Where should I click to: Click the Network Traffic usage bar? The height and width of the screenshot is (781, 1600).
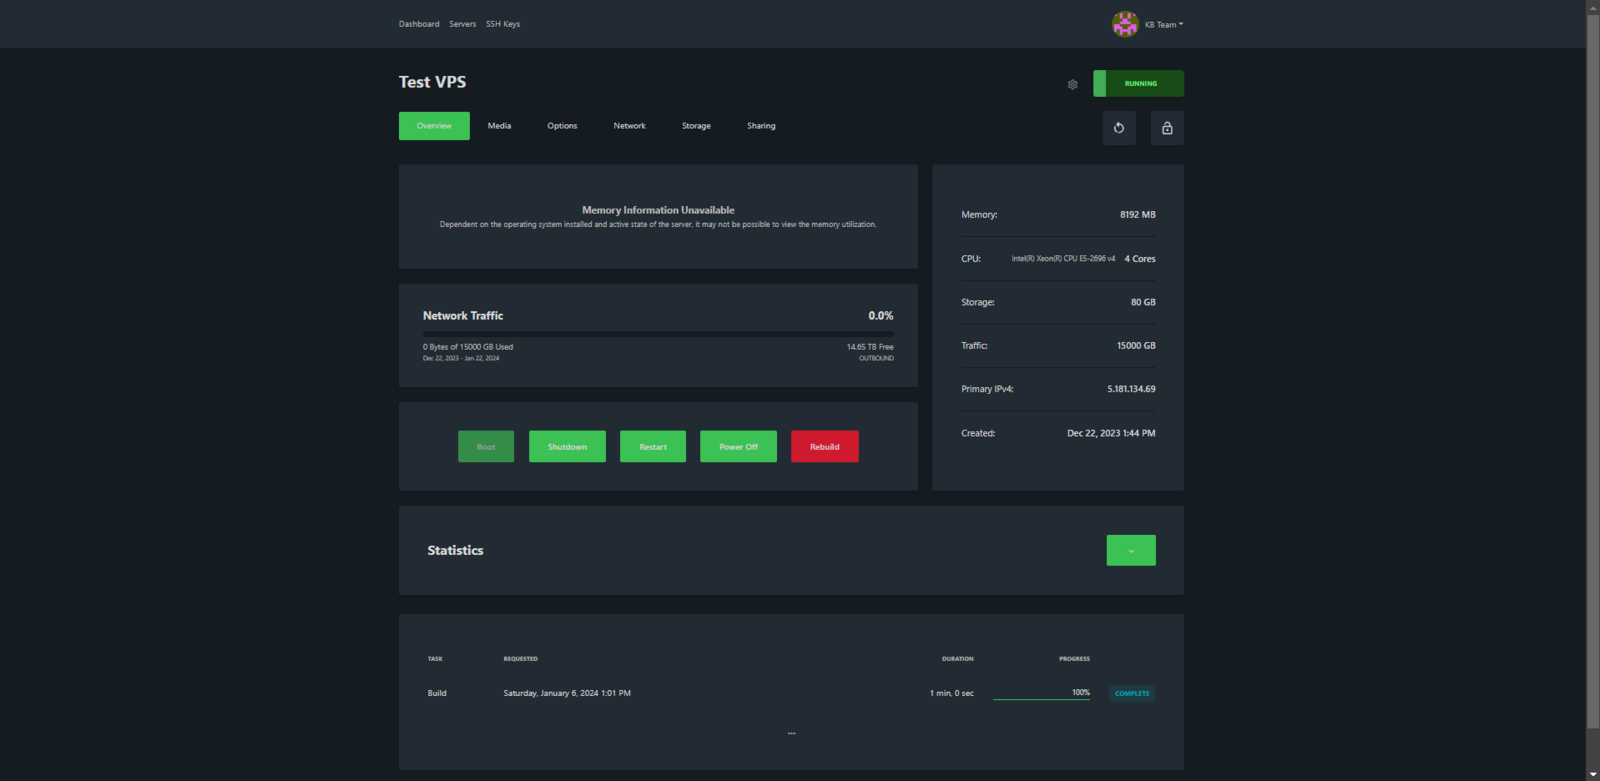tap(658, 334)
